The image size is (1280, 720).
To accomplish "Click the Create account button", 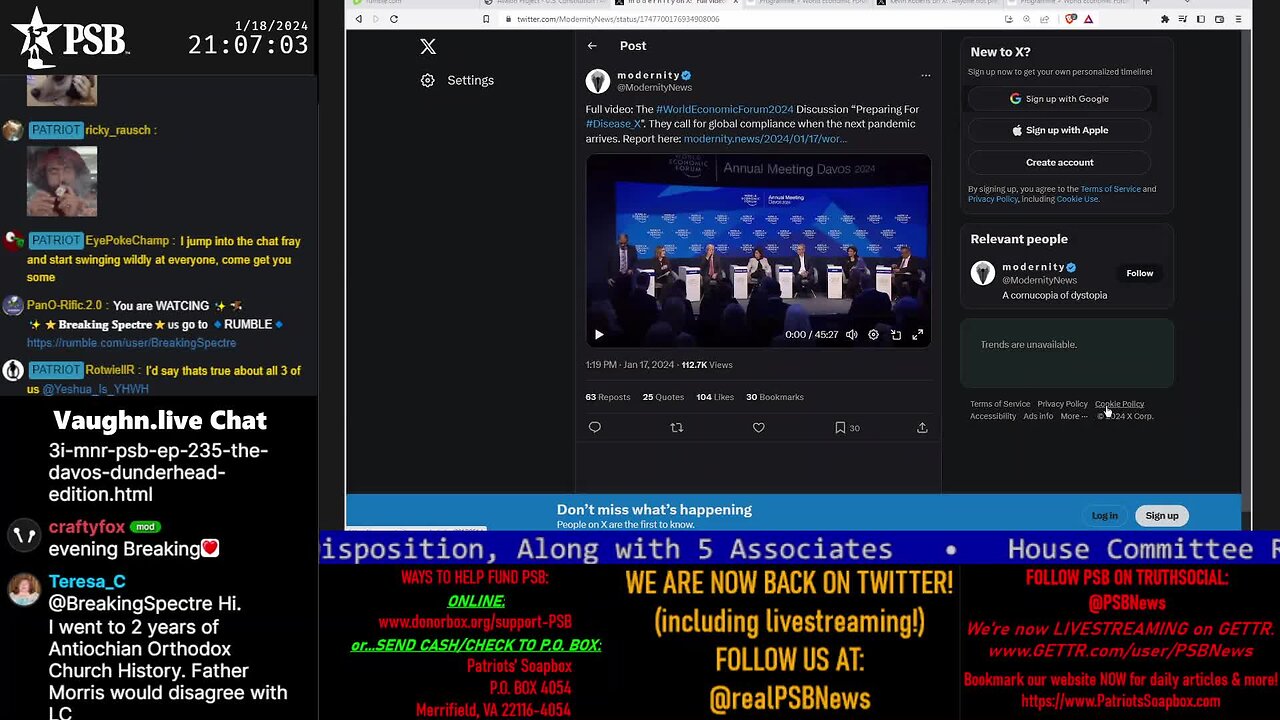I will tap(1060, 162).
